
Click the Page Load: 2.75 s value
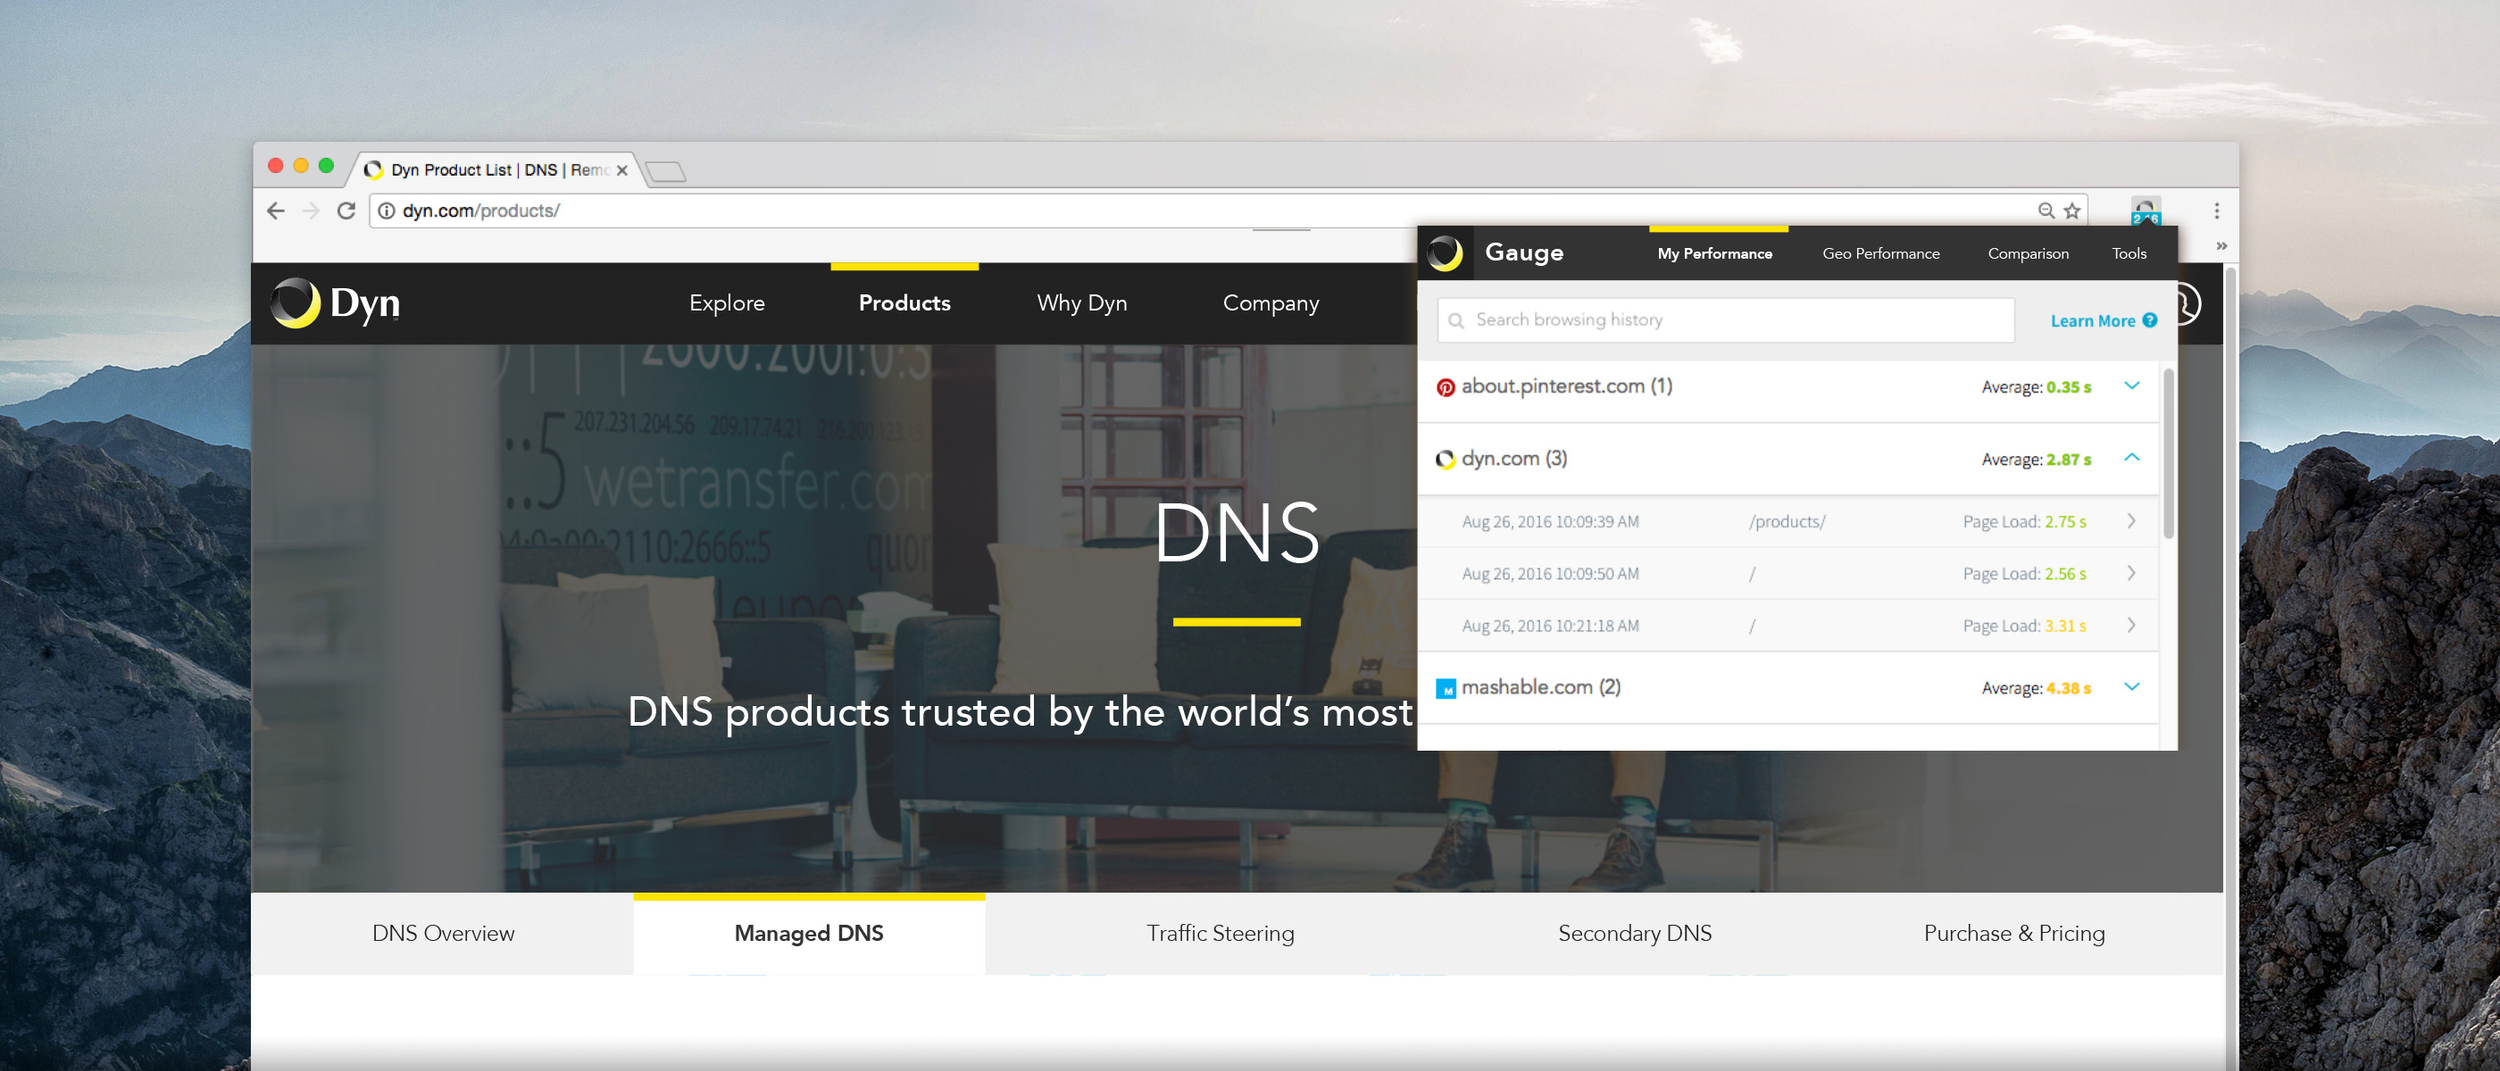(2024, 522)
